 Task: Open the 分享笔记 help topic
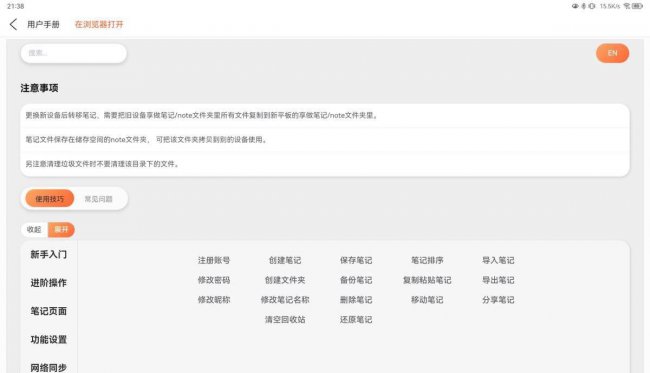pyautogui.click(x=498, y=300)
